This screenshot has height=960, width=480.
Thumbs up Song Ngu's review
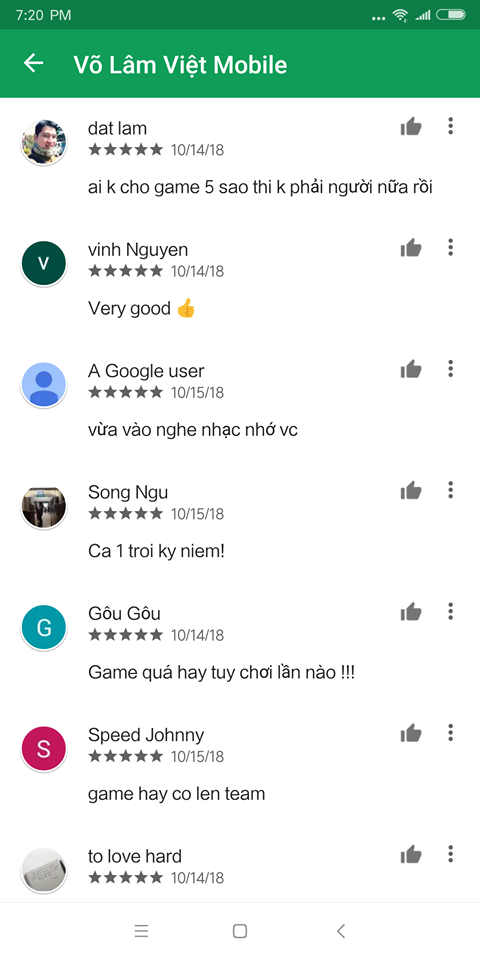coord(411,490)
